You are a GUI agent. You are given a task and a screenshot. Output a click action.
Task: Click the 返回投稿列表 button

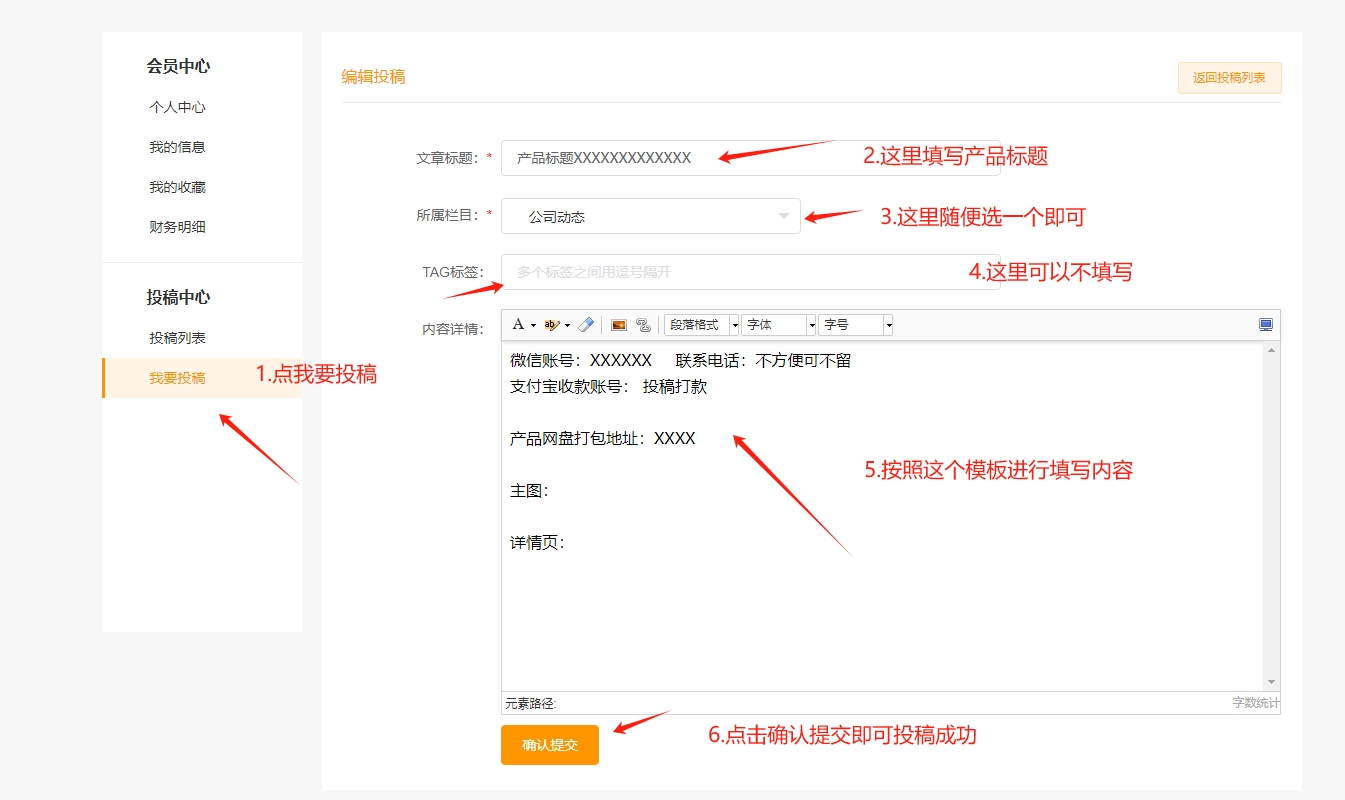coord(1229,77)
